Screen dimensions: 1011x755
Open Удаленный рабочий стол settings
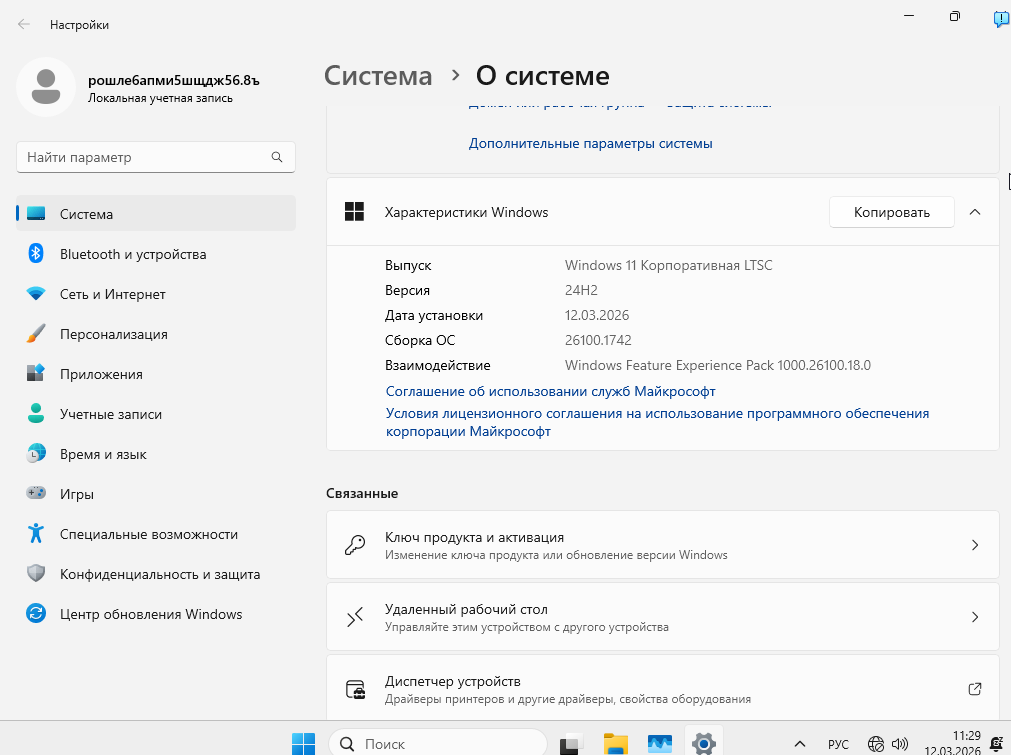tap(662, 617)
